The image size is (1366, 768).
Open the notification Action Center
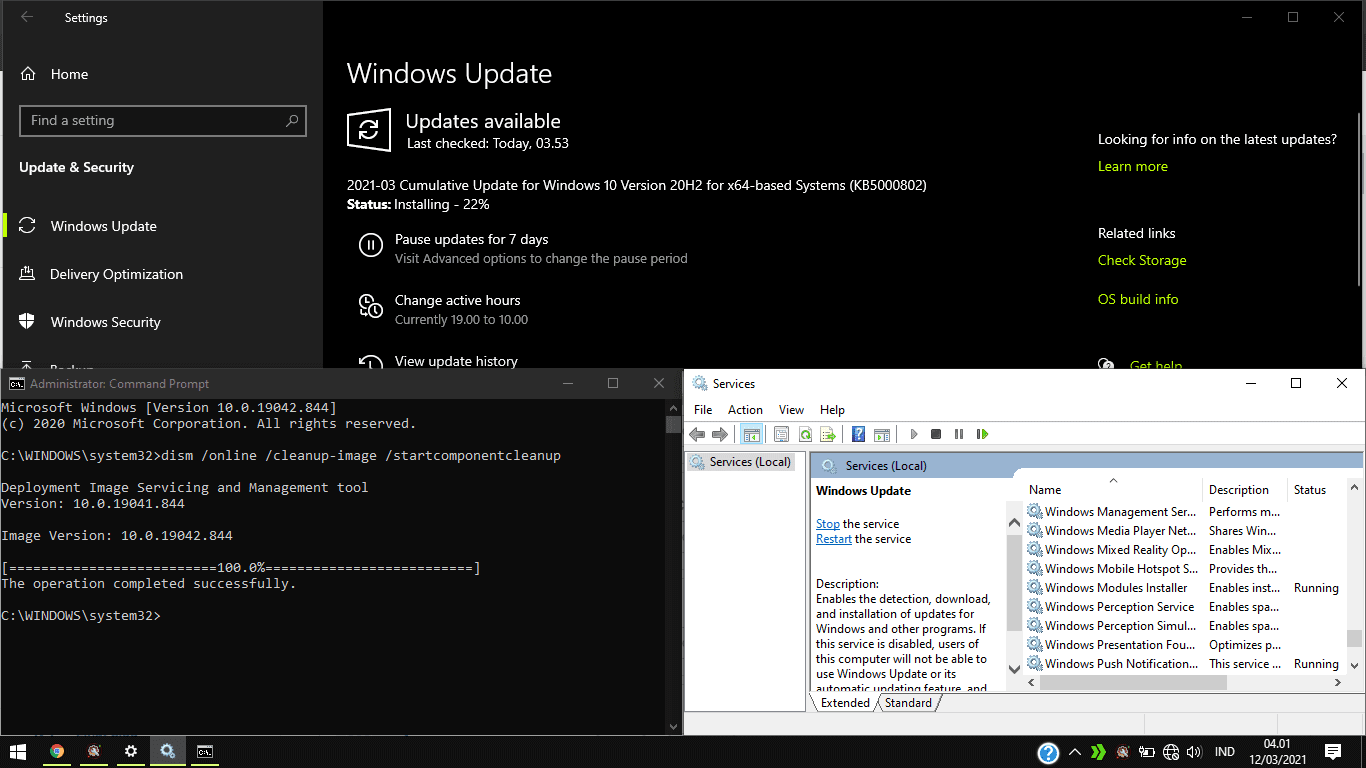(x=1332, y=752)
